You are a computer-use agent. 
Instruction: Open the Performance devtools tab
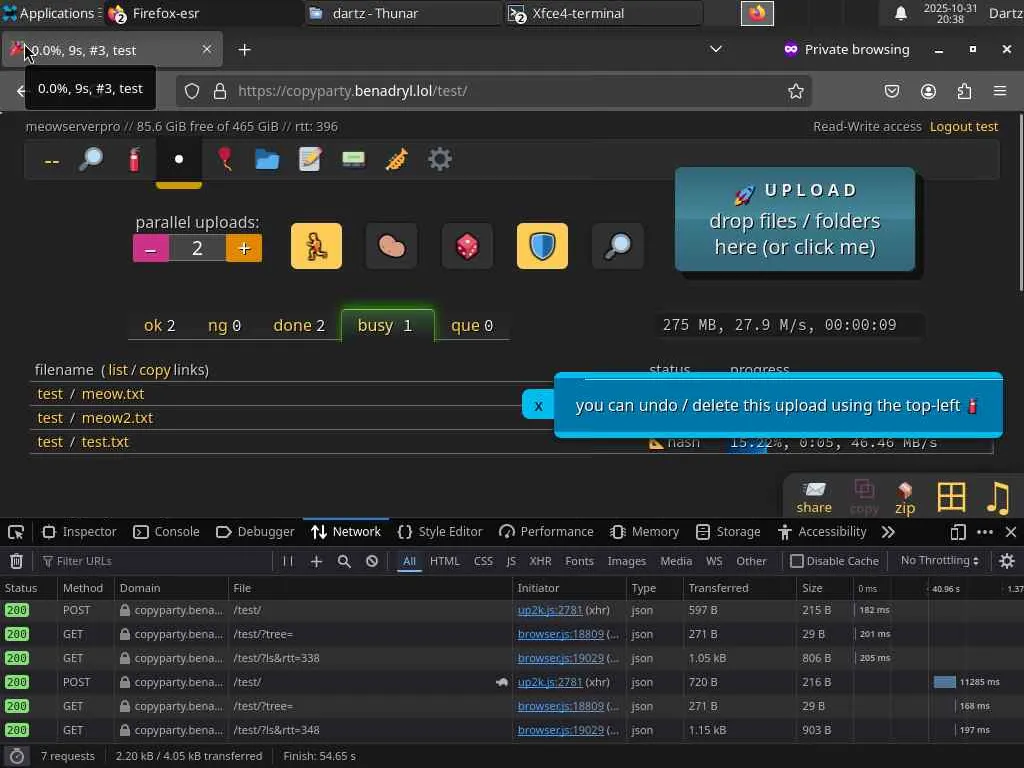(x=546, y=532)
